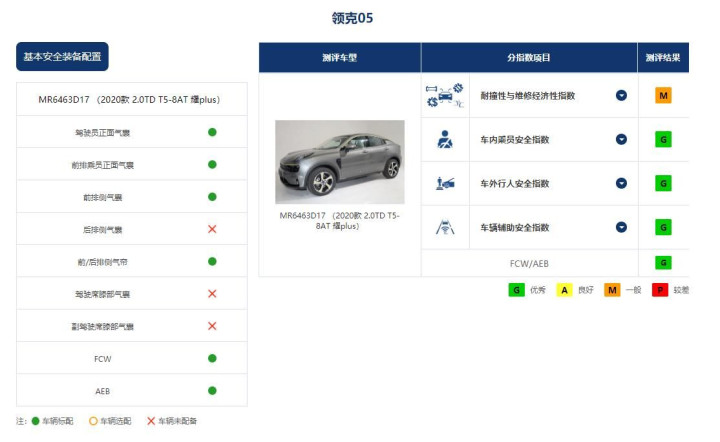Click the legend orange M 一般 badge
Screen dimensions: 720x442
612,290
